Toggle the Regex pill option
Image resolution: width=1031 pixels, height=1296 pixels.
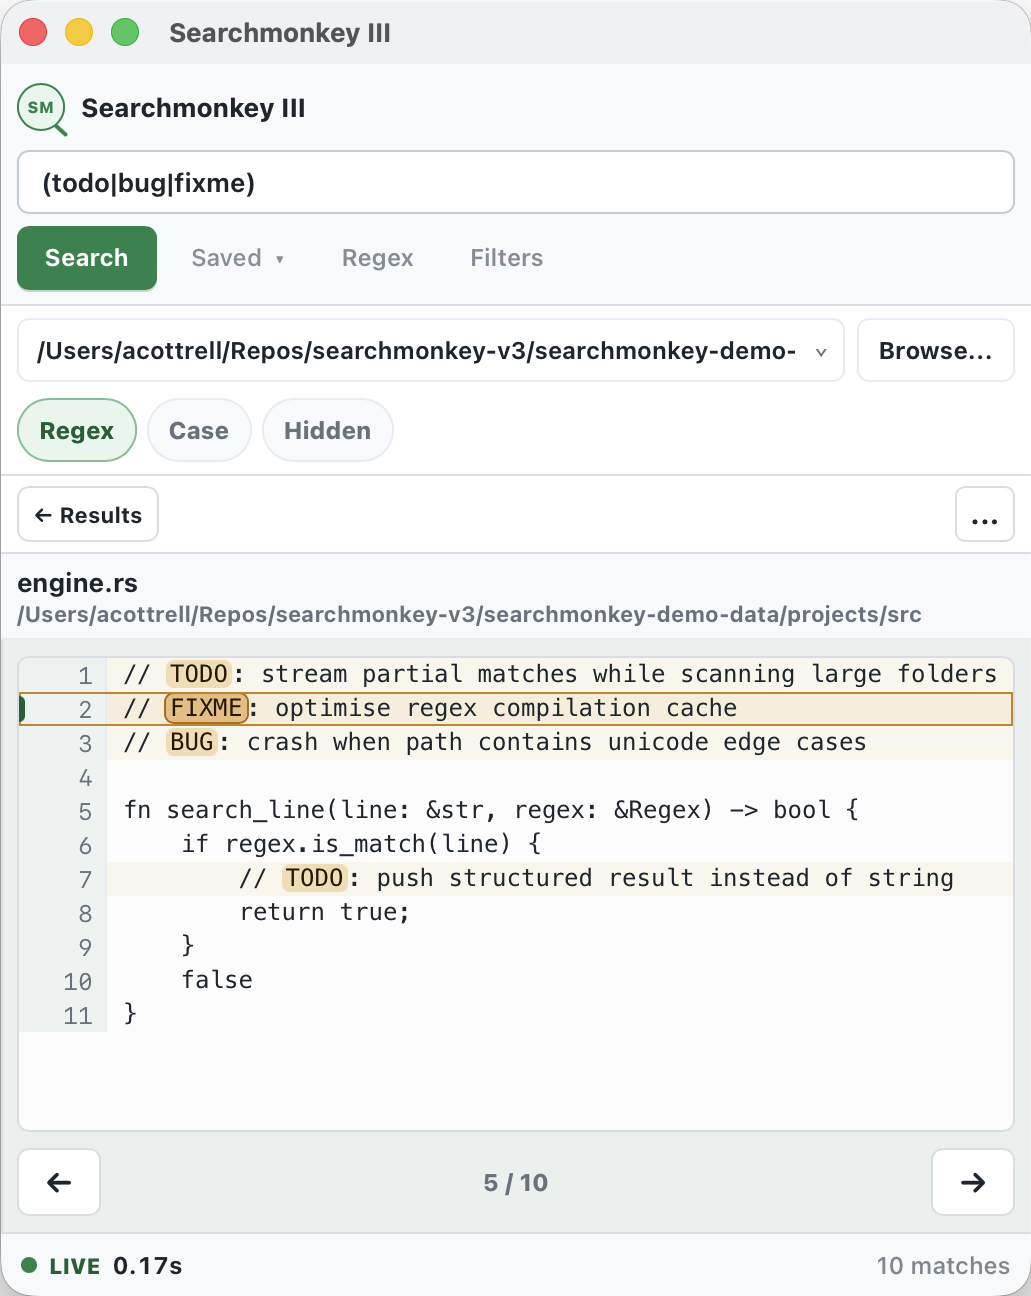[x=77, y=430]
